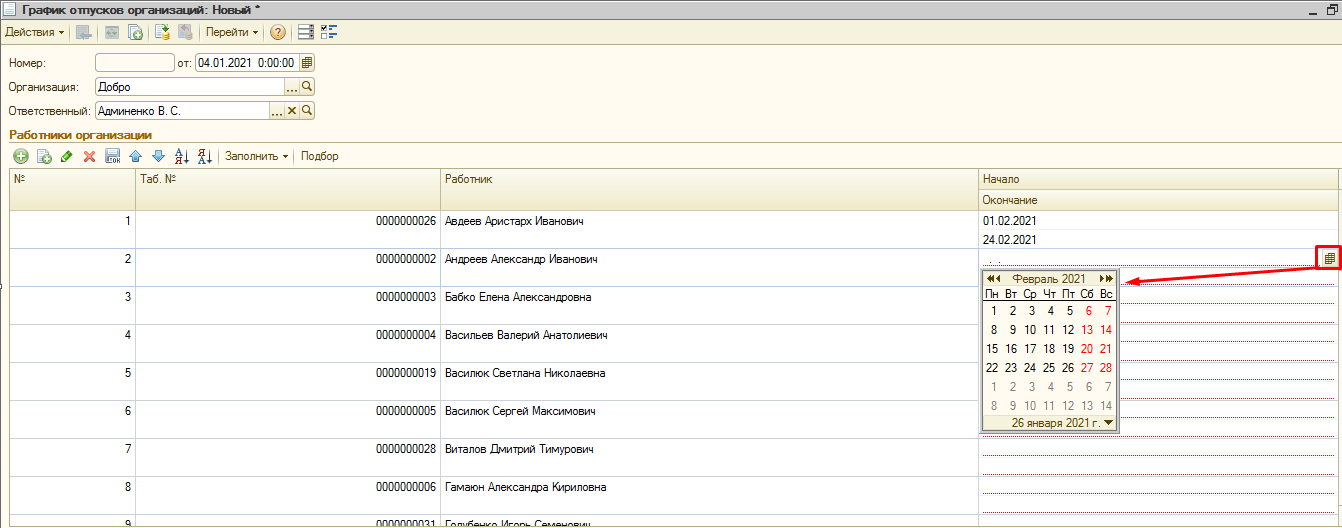This screenshot has width=1342, height=528.
Task: Click the find-in-list toolbar icon
Action: coord(83,32)
